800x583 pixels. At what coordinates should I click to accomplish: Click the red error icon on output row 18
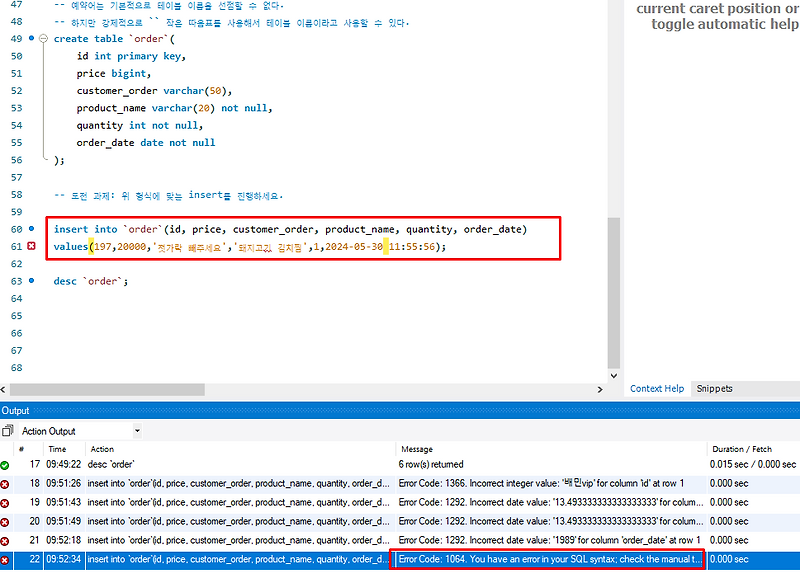[5, 484]
